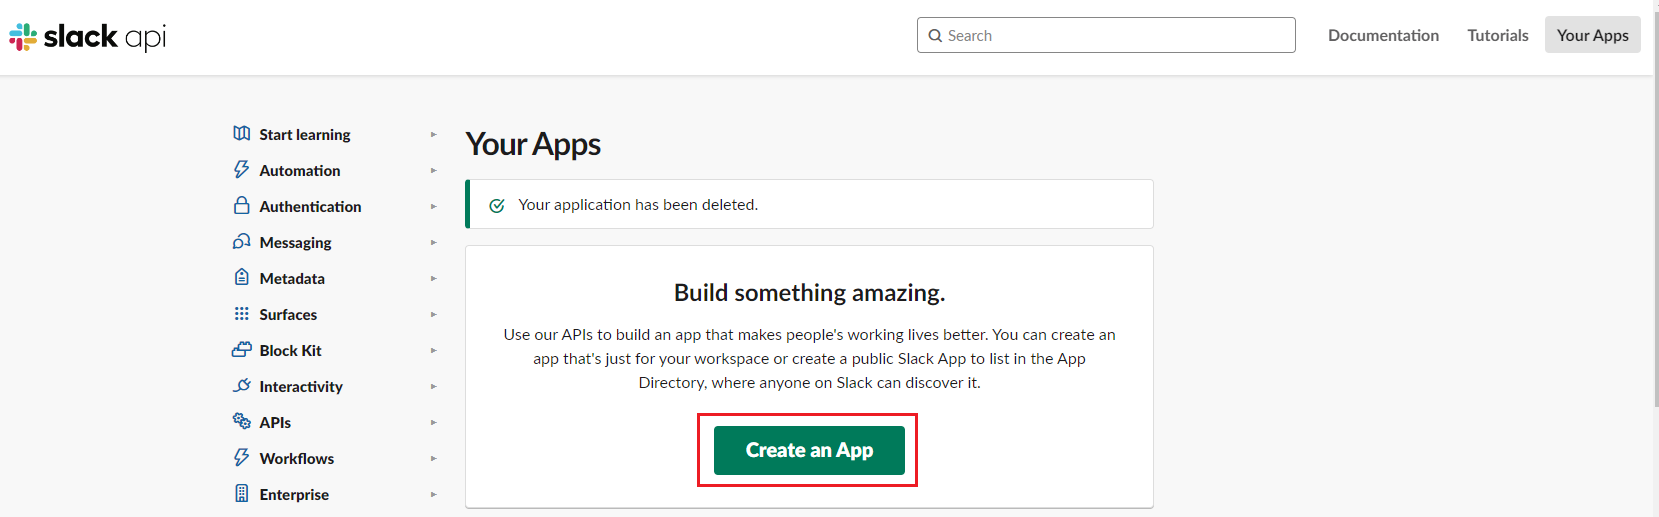Screen dimensions: 1659x517
Task: Expand the Interactivity section arrow
Action: pyautogui.click(x=433, y=386)
